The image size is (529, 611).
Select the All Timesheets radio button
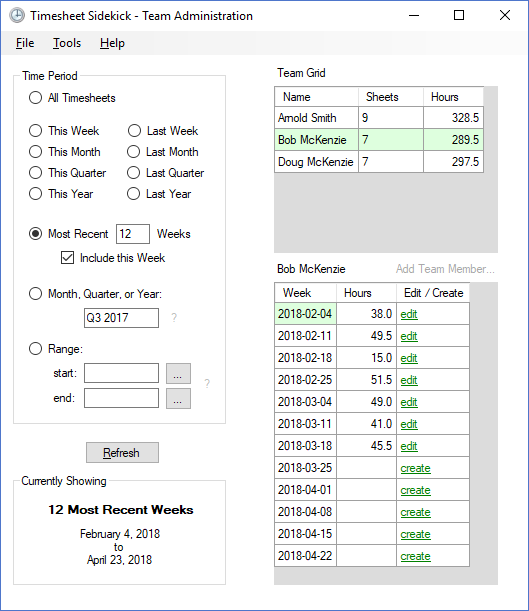35,97
